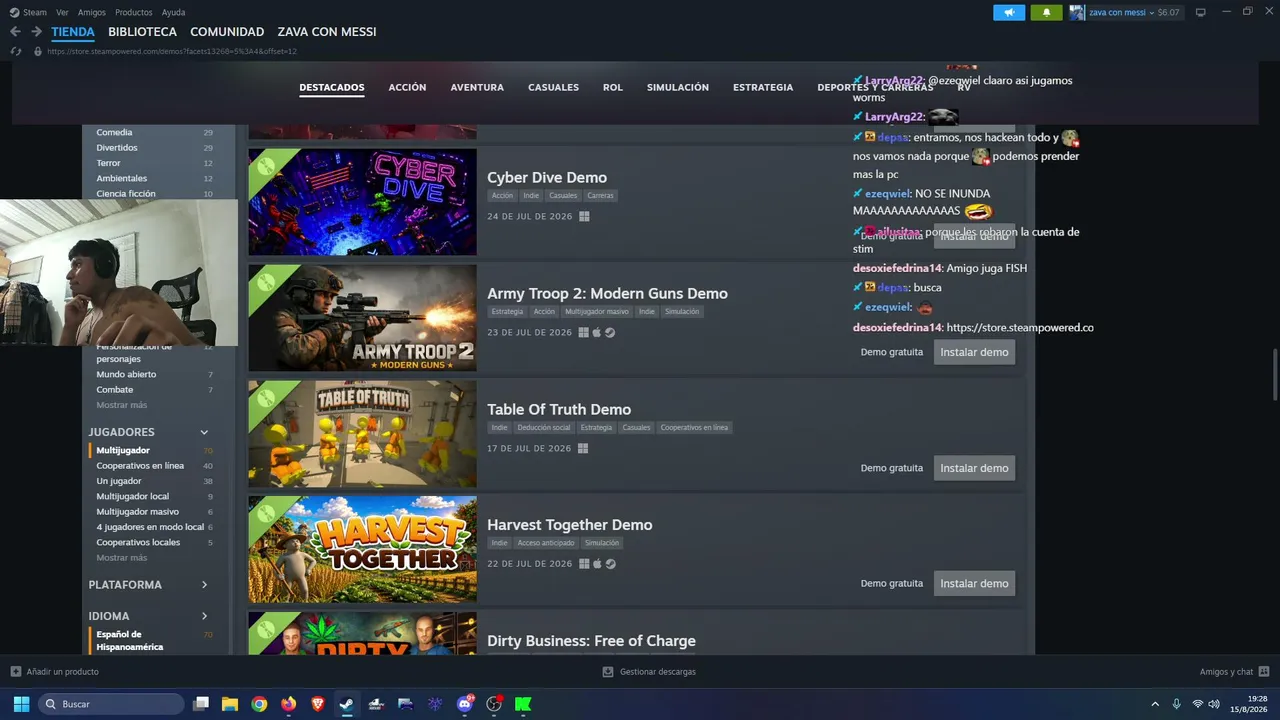
Task: Click the Steam icon in the taskbar
Action: tap(347, 704)
